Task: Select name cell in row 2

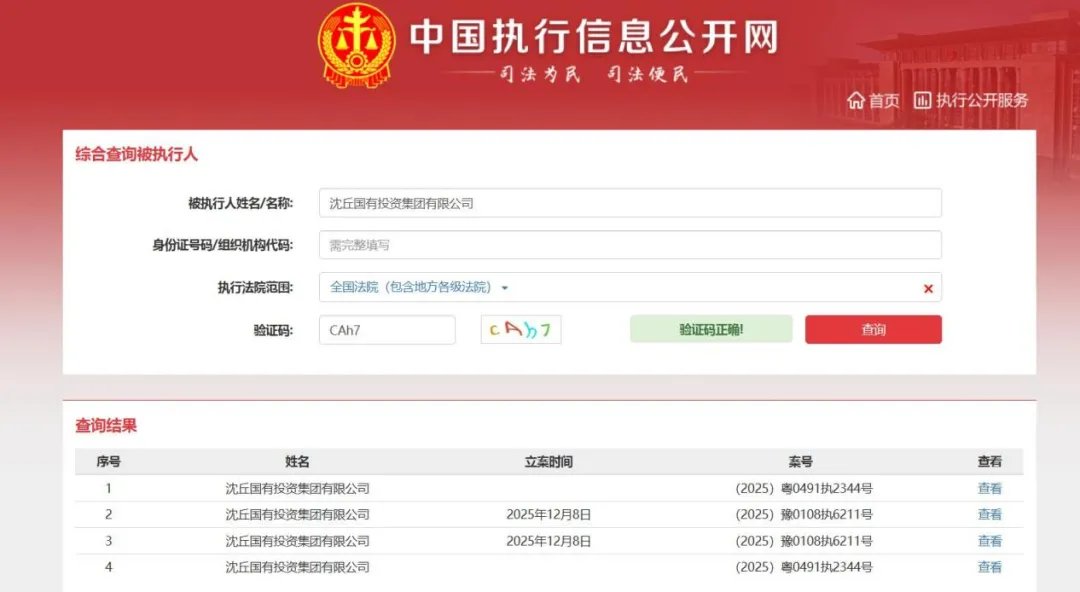Action: (298, 515)
